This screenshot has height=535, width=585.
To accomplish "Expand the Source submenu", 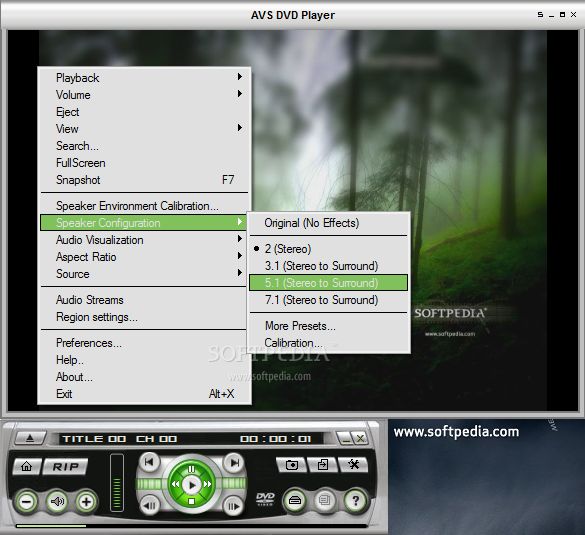I will [x=144, y=274].
